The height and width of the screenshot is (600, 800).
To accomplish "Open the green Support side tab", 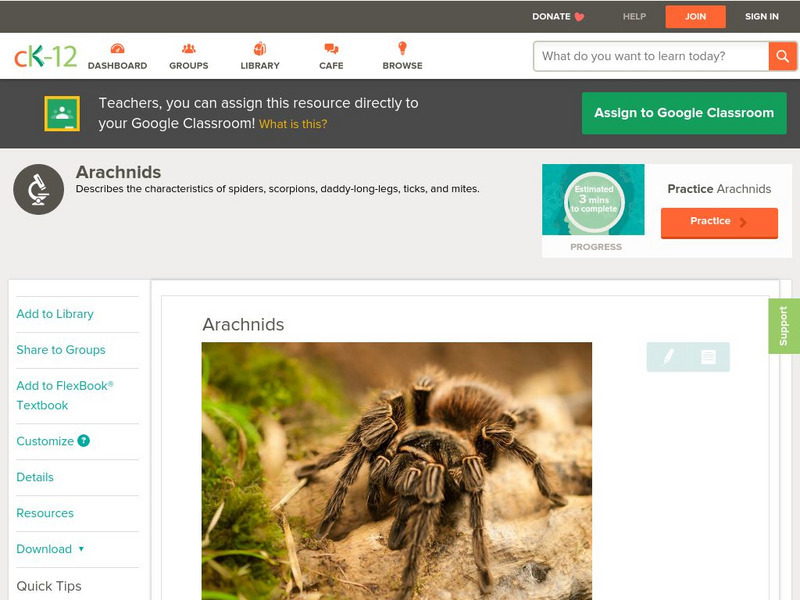I will pos(784,326).
